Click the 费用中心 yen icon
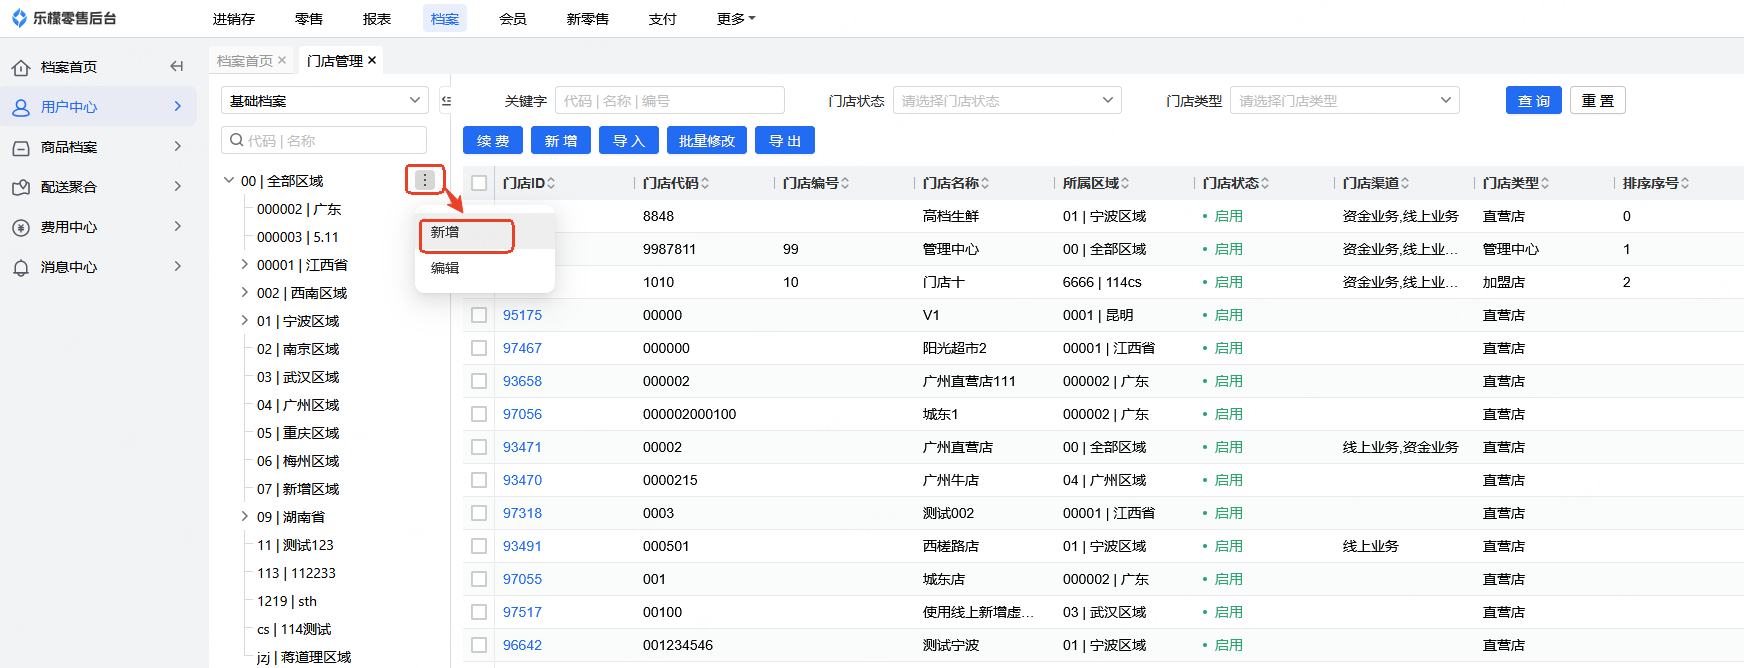Viewport: 1744px width, 668px height. 21,228
